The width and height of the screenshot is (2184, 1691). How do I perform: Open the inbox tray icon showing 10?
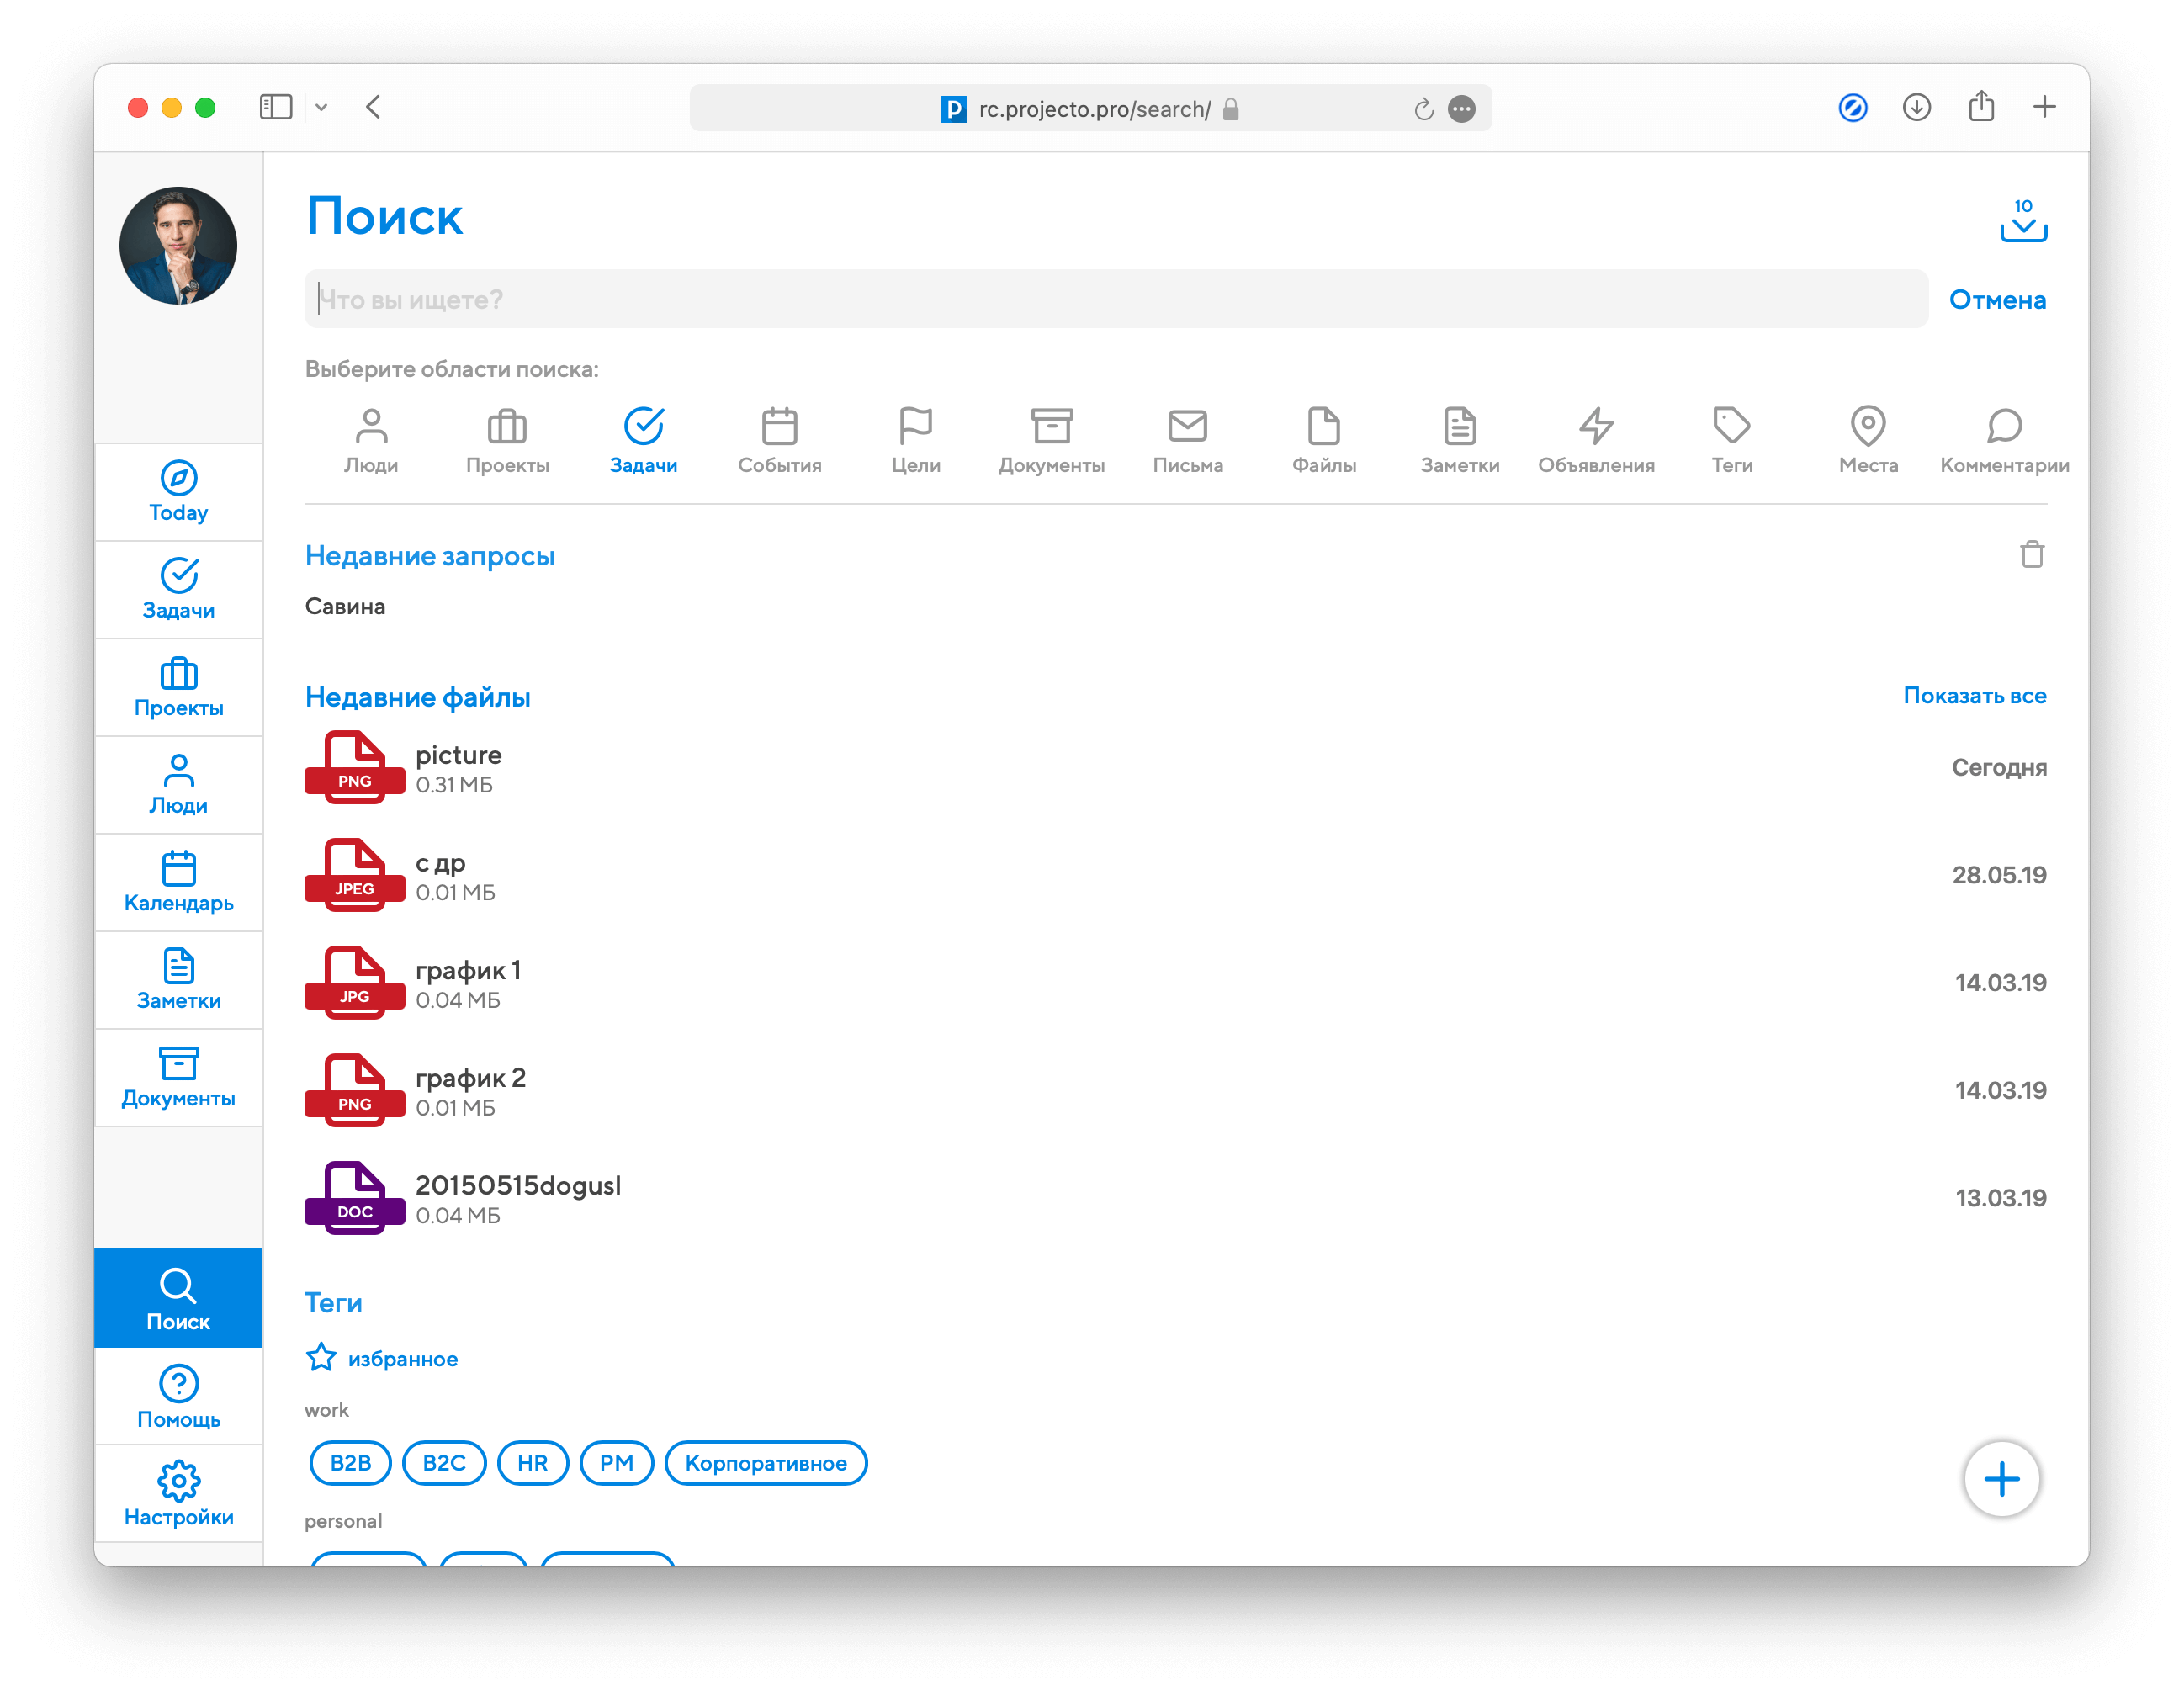coord(2023,221)
